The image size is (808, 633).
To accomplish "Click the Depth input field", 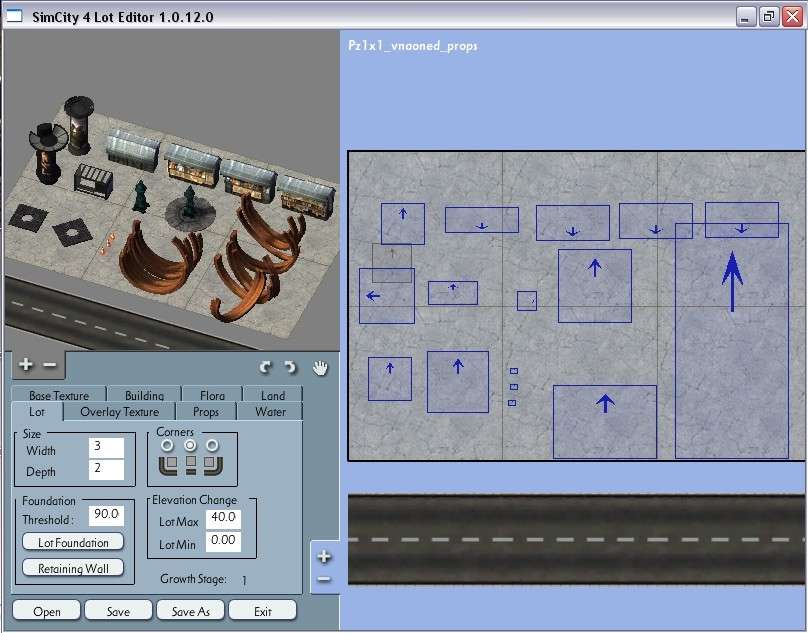I will tap(106, 470).
